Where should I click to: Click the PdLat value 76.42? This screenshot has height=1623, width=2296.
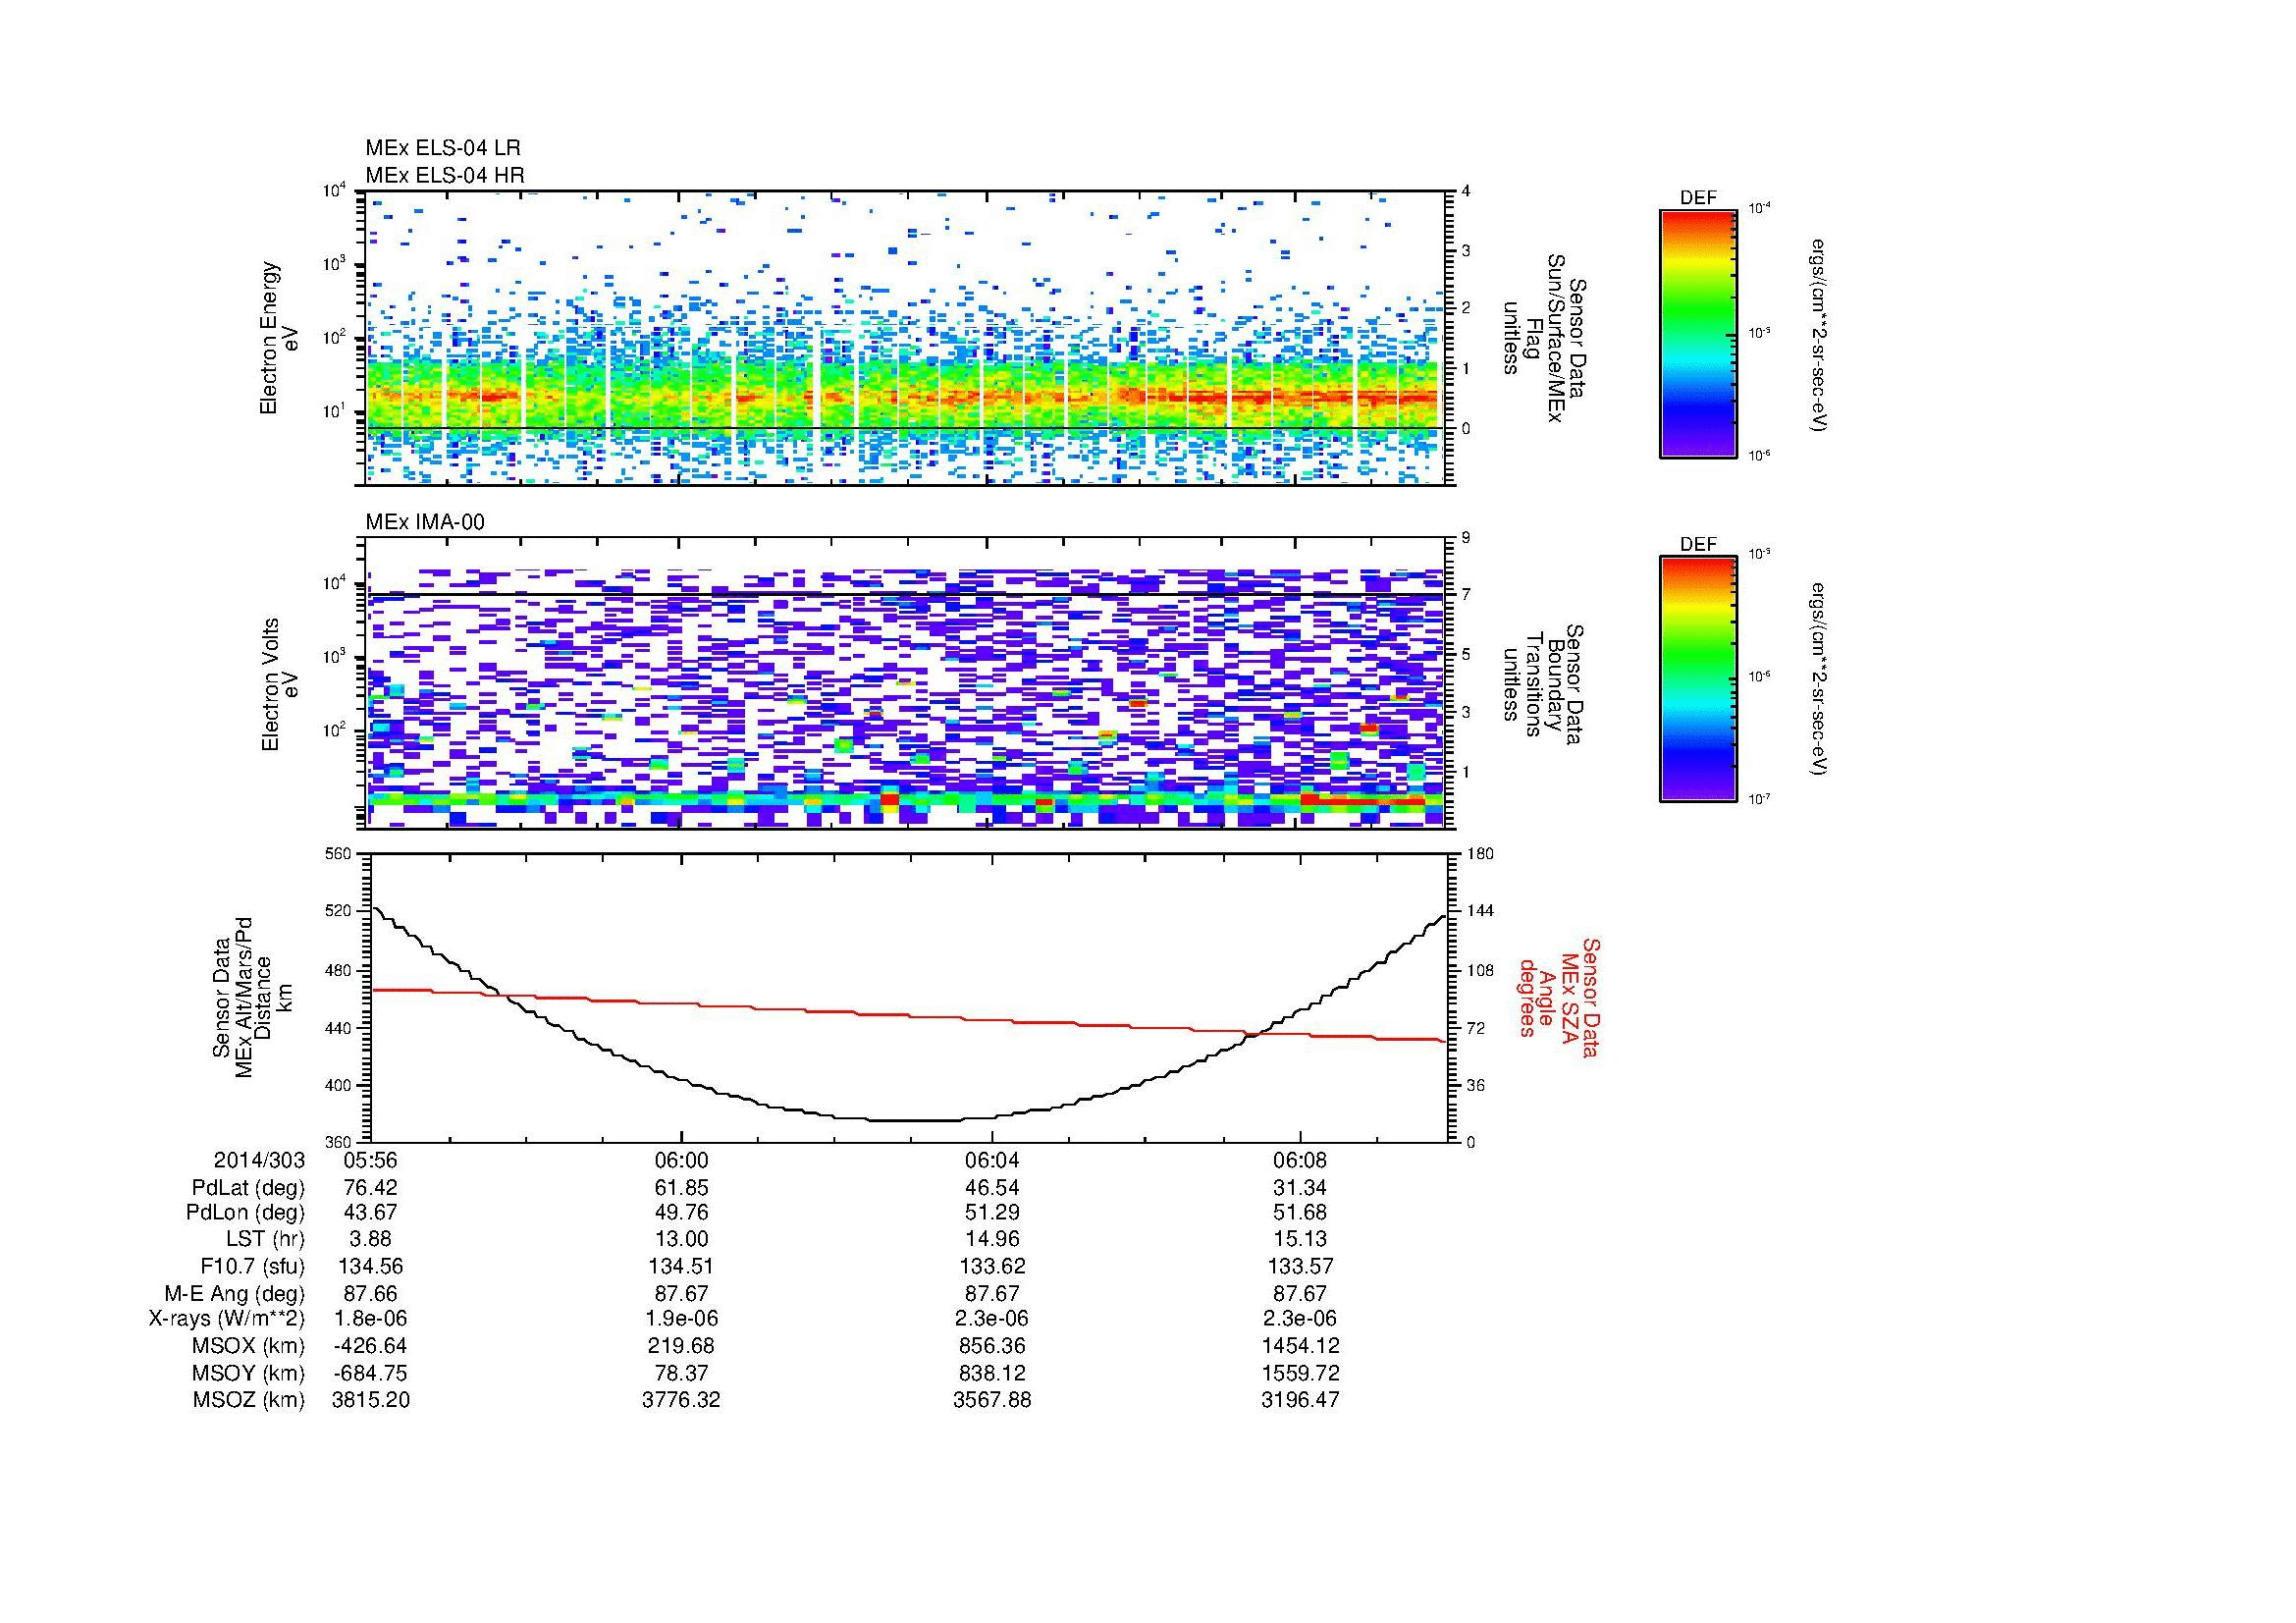click(x=370, y=1188)
